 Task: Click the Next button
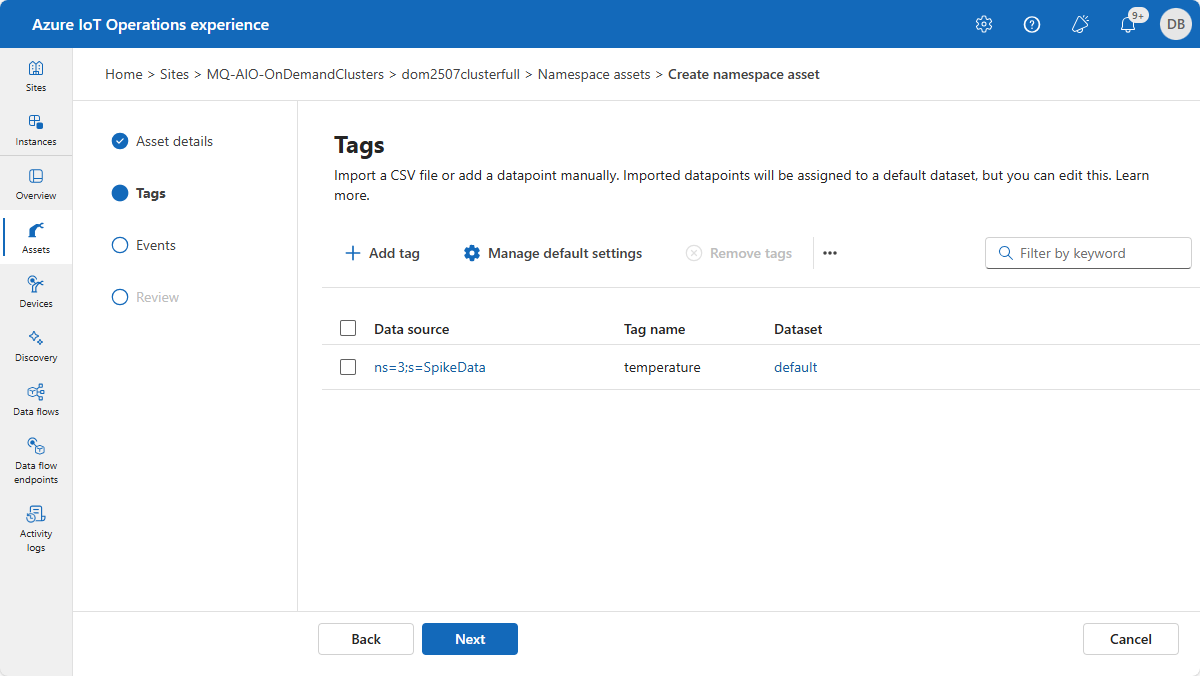(469, 638)
